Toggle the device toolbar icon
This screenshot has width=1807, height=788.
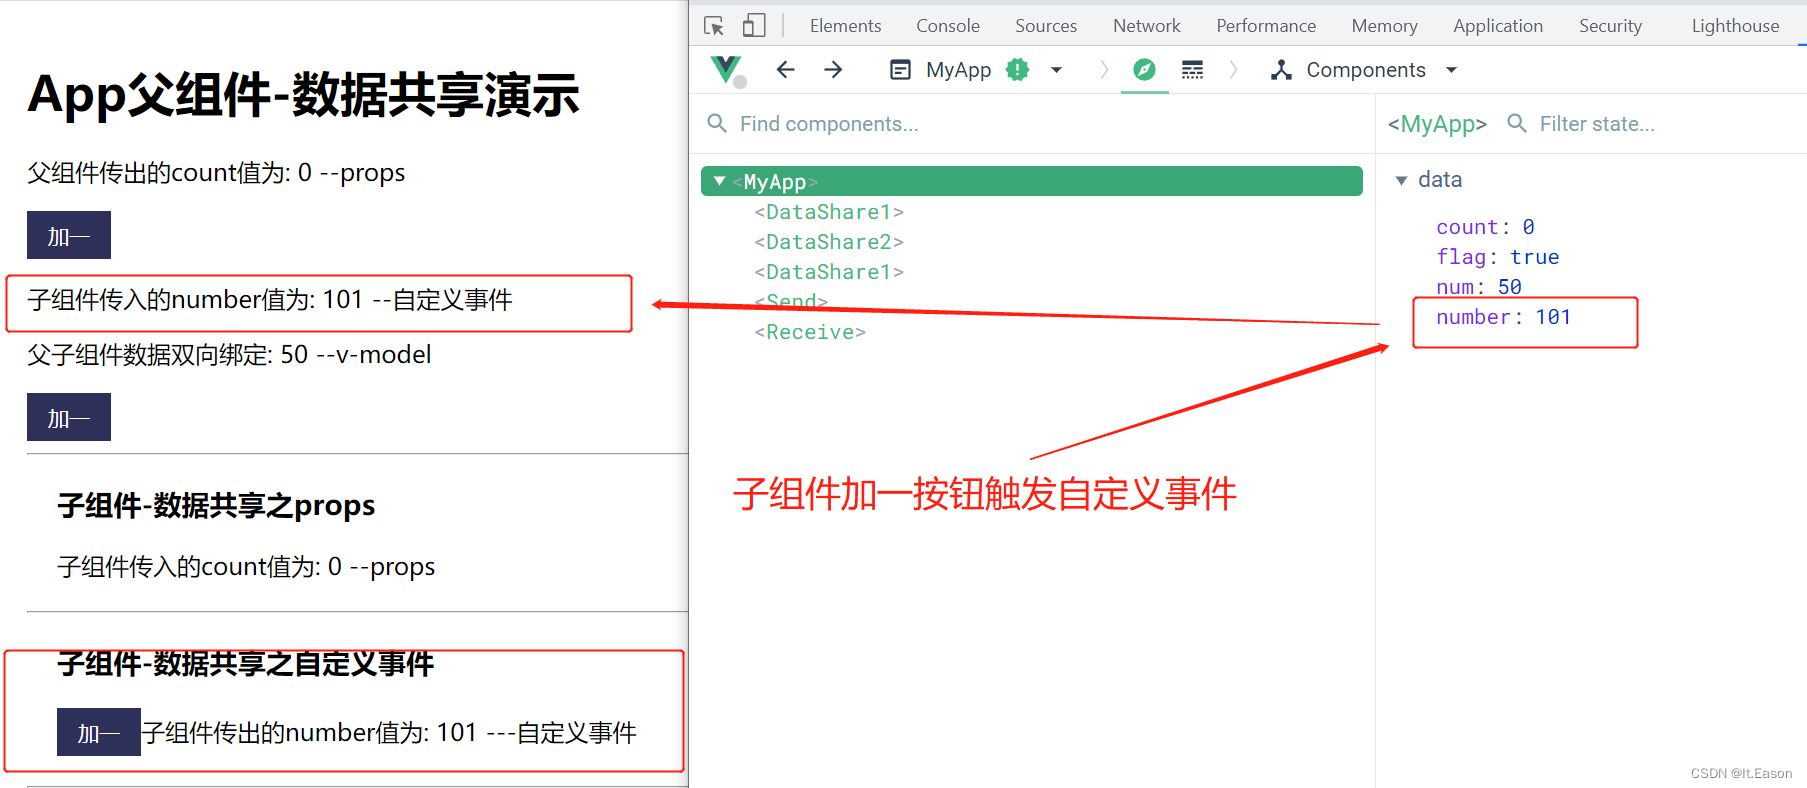pyautogui.click(x=754, y=26)
